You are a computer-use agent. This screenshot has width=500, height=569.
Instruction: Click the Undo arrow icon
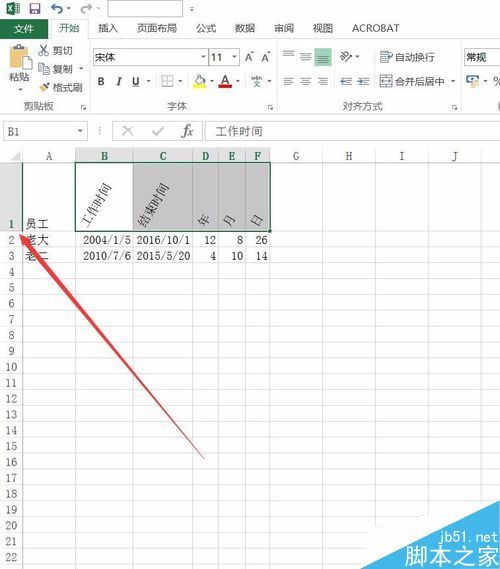[57, 8]
